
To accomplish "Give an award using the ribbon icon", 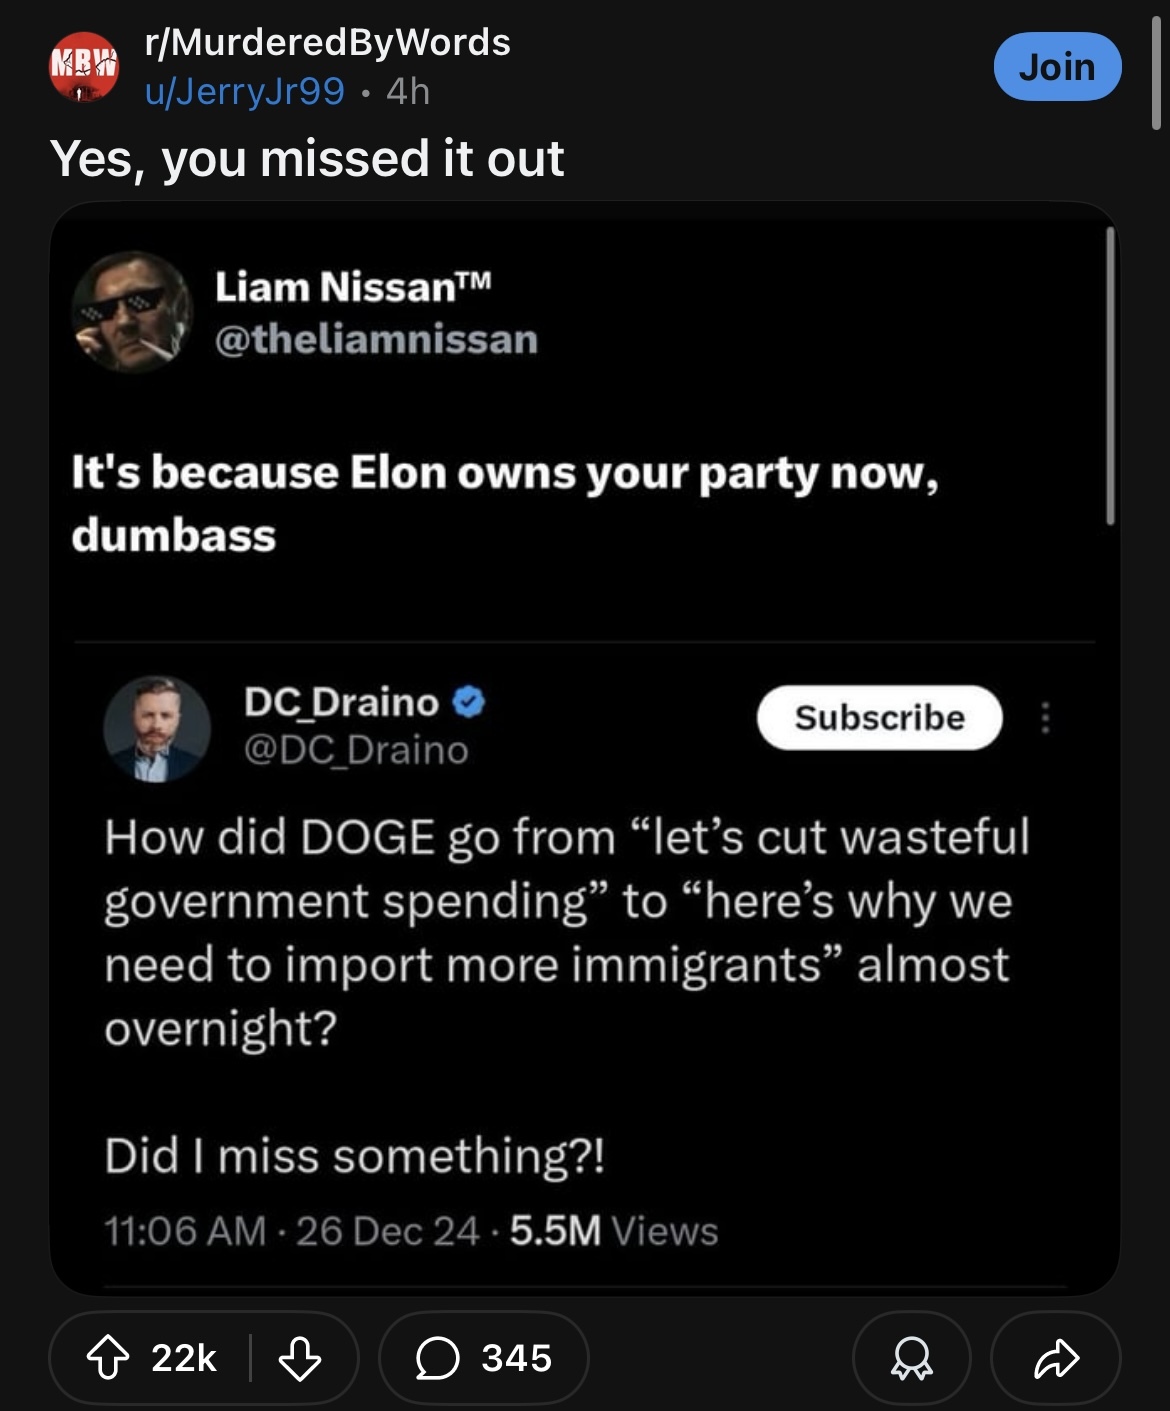I will [x=910, y=1358].
